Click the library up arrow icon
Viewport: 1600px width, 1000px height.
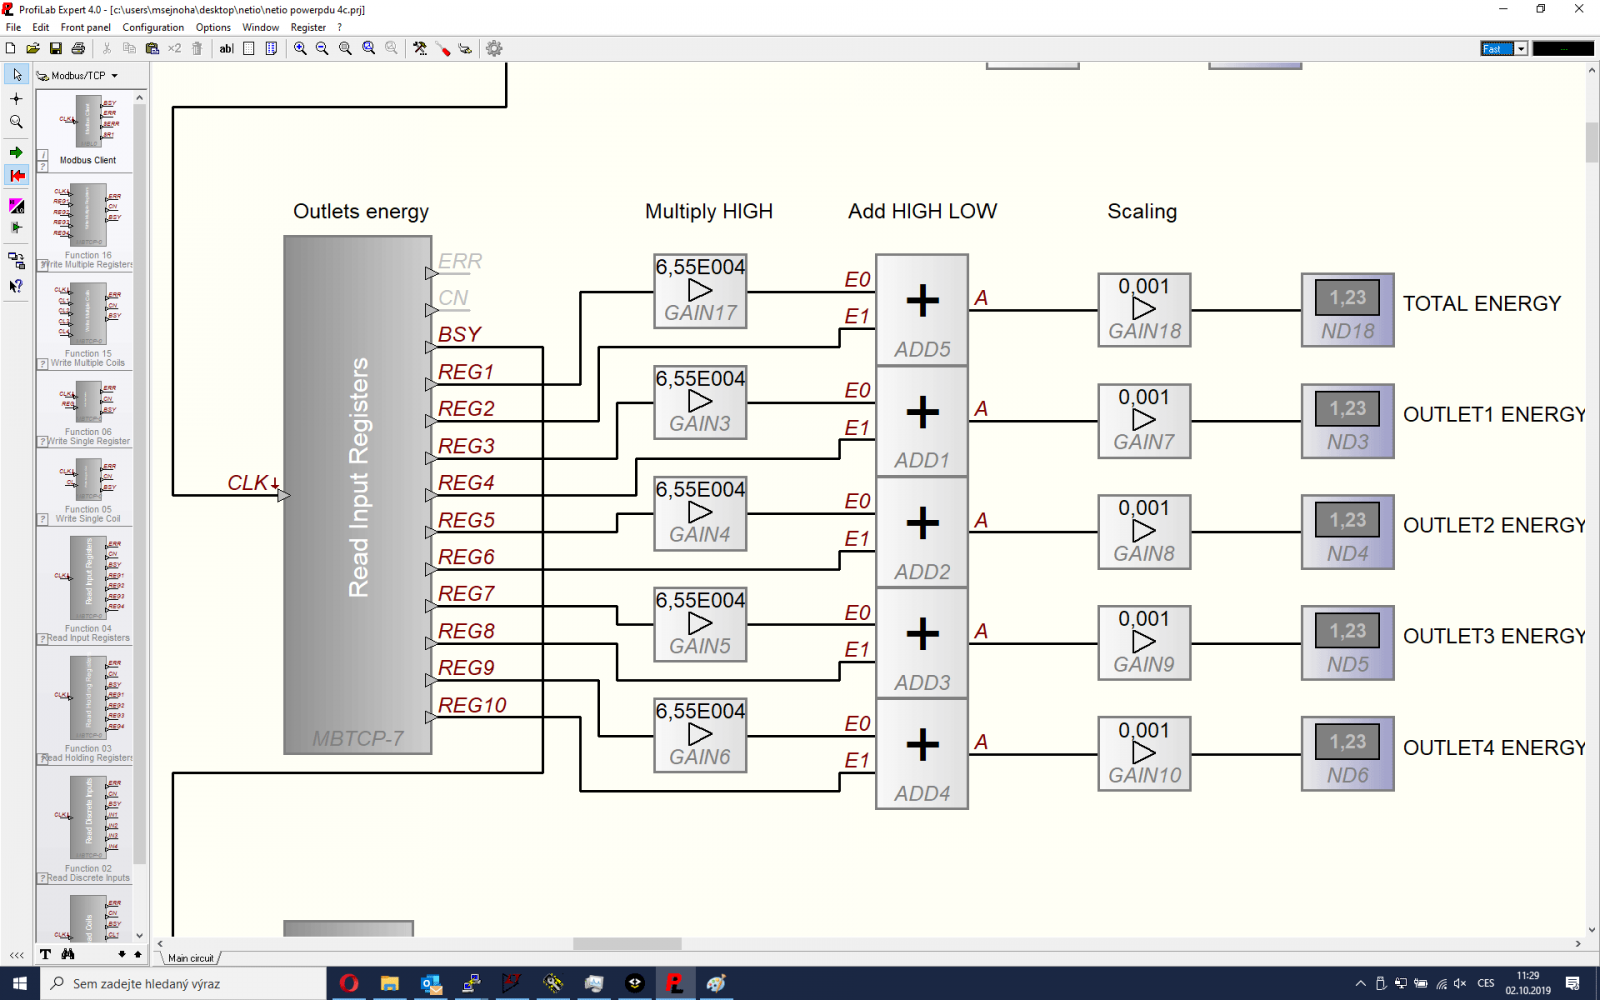(x=138, y=954)
